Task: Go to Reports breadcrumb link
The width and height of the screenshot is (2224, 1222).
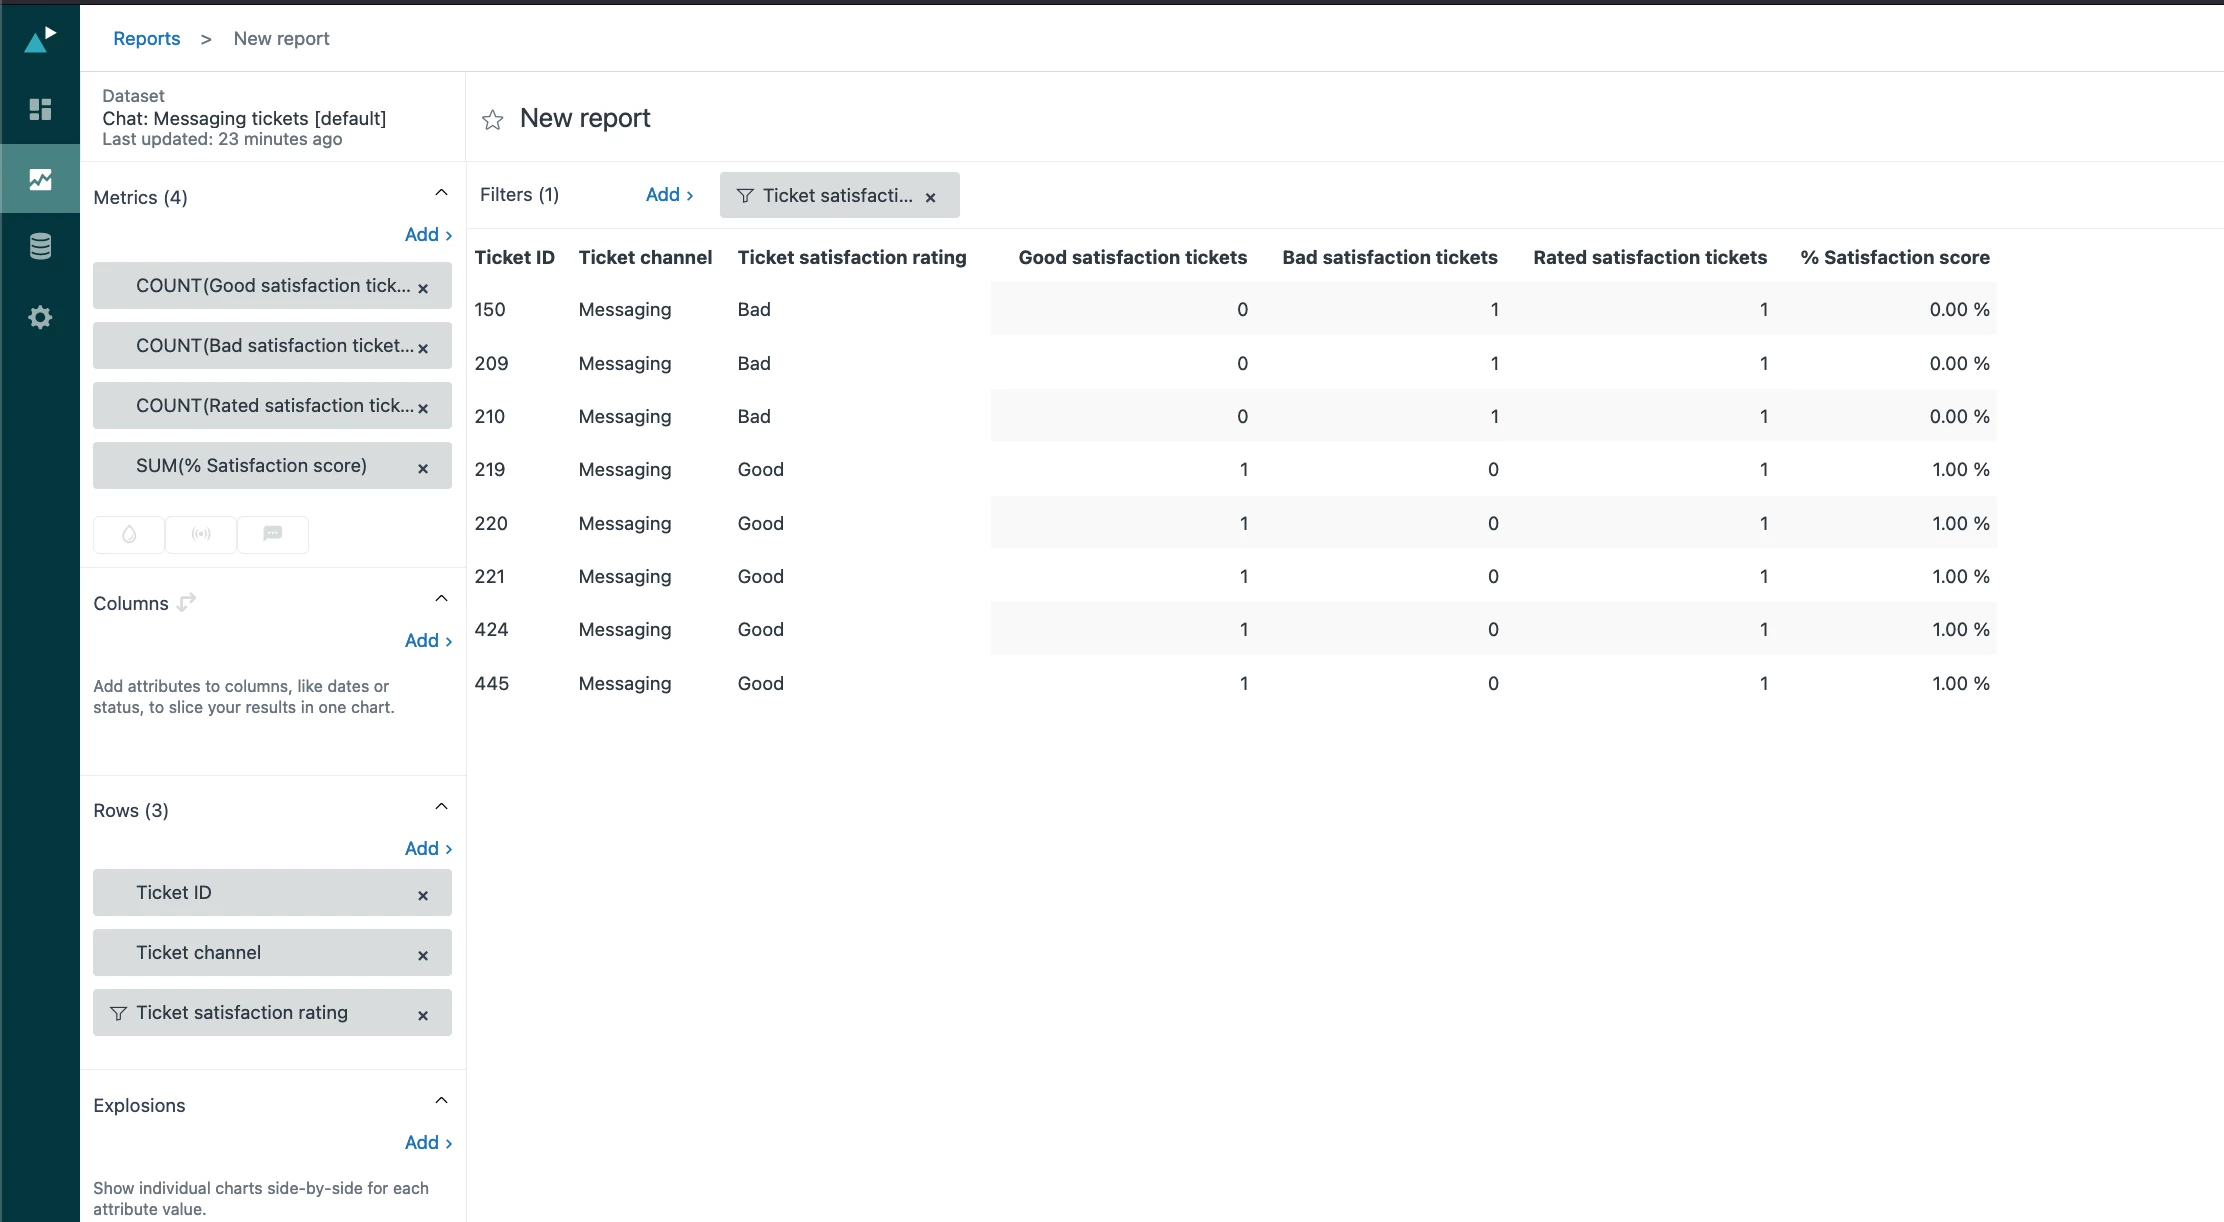Action: pyautogui.click(x=146, y=38)
